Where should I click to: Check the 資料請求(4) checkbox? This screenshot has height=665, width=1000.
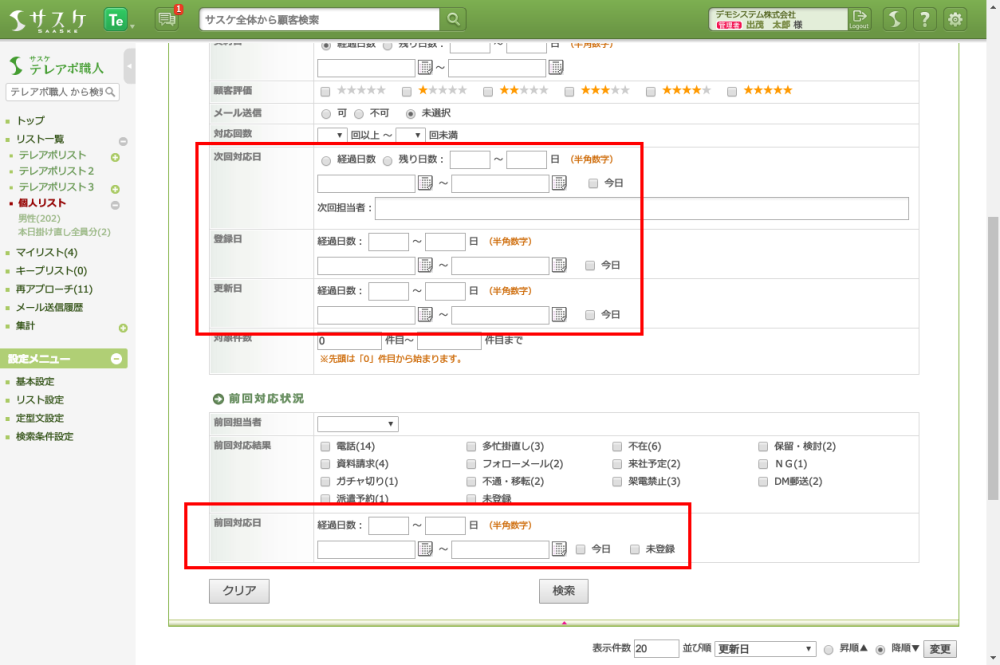(x=325, y=464)
